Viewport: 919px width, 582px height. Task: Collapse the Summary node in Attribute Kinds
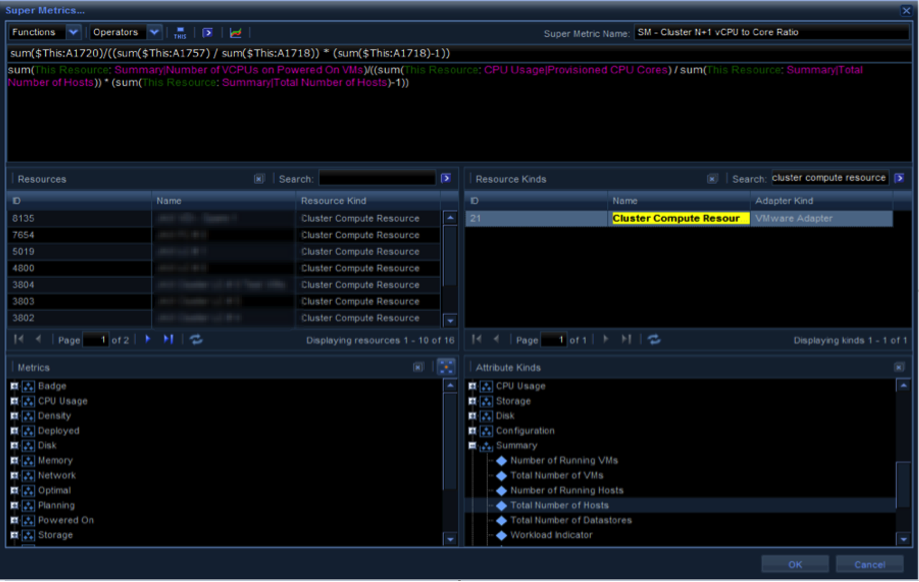[473, 446]
